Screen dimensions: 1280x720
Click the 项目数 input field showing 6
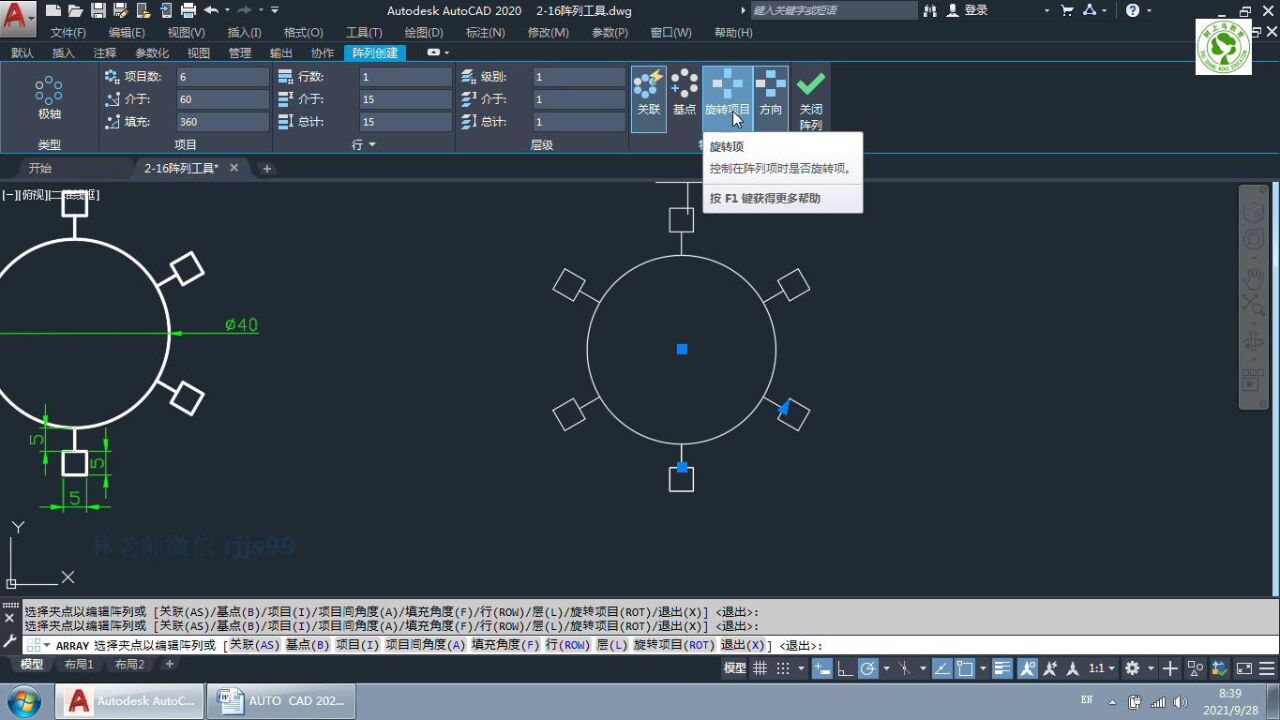(222, 77)
